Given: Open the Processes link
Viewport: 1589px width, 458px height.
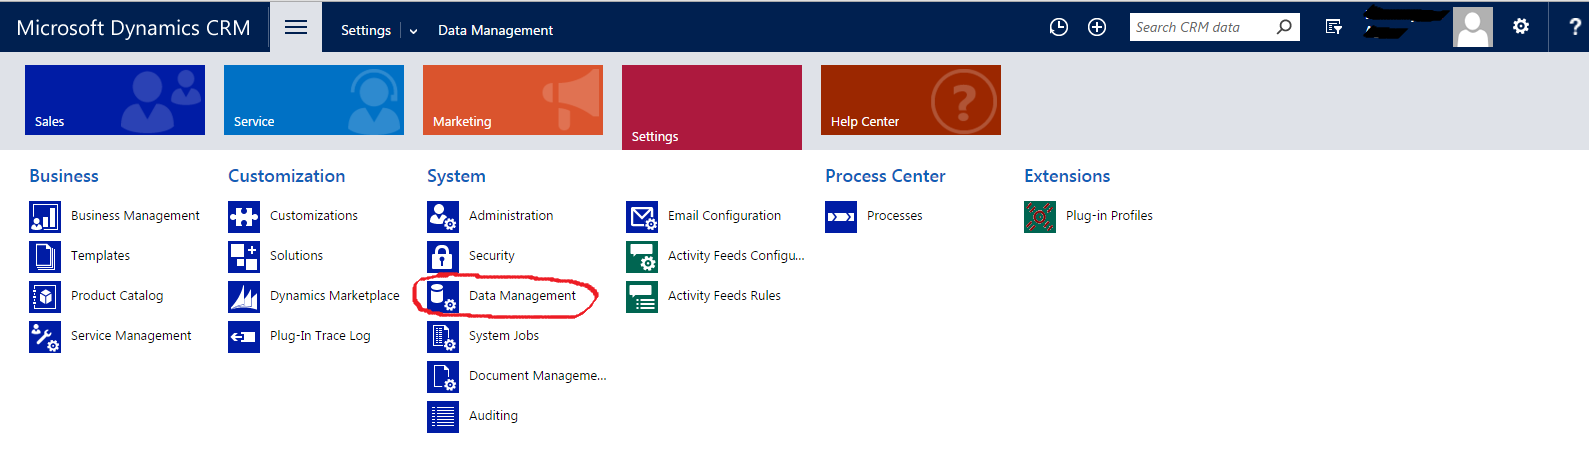Looking at the screenshot, I should (895, 216).
